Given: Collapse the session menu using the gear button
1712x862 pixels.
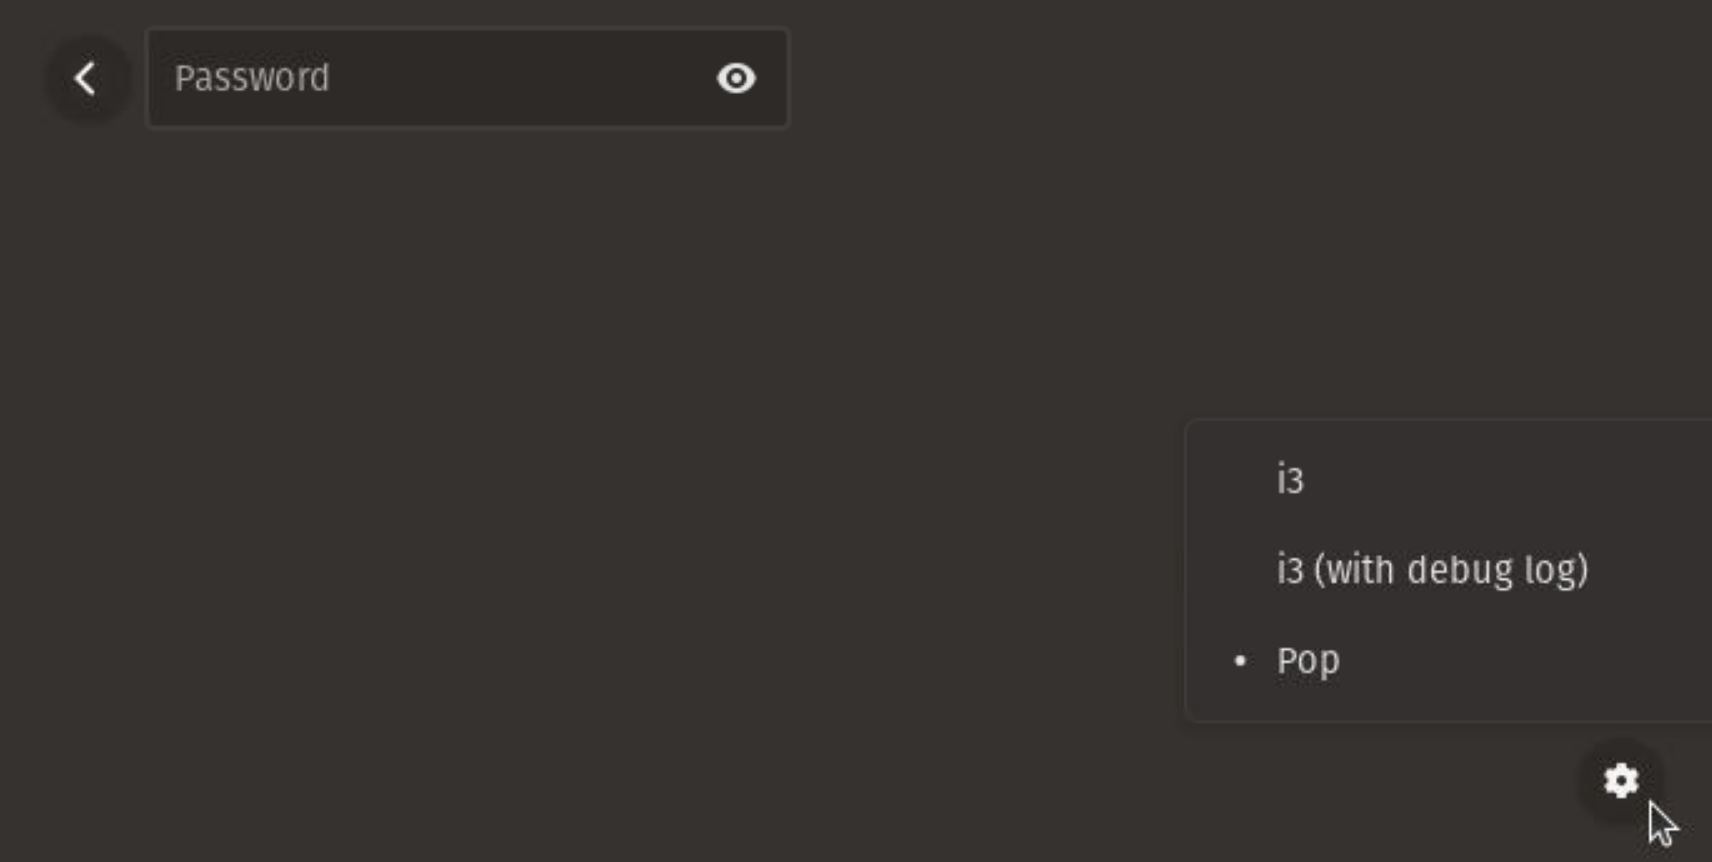Looking at the screenshot, I should 1621,780.
